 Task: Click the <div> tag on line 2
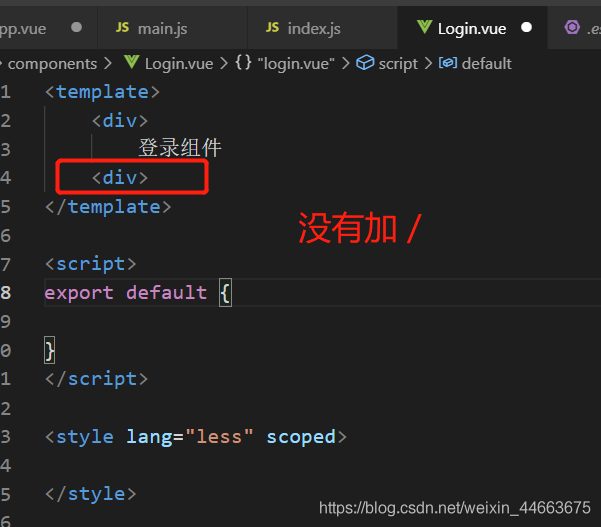(120, 121)
